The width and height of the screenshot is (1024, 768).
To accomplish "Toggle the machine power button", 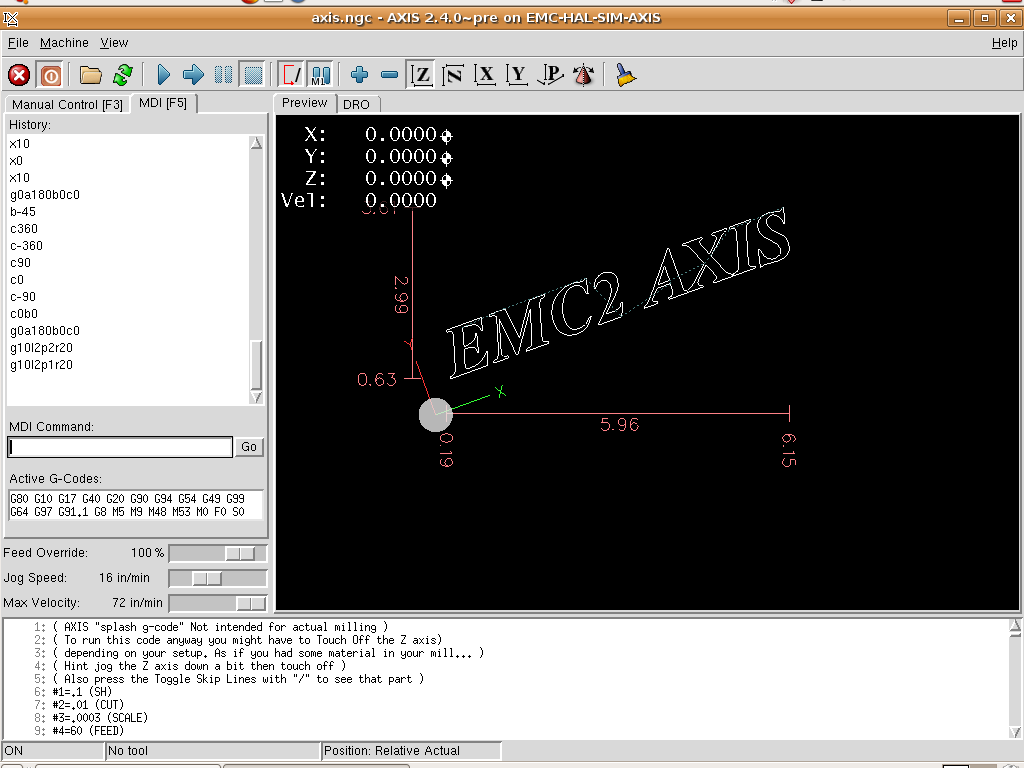I will click(50, 75).
